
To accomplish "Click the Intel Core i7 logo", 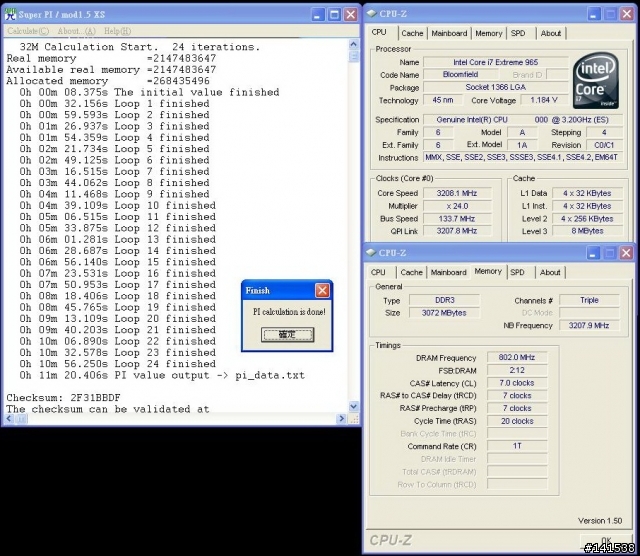I will (596, 81).
